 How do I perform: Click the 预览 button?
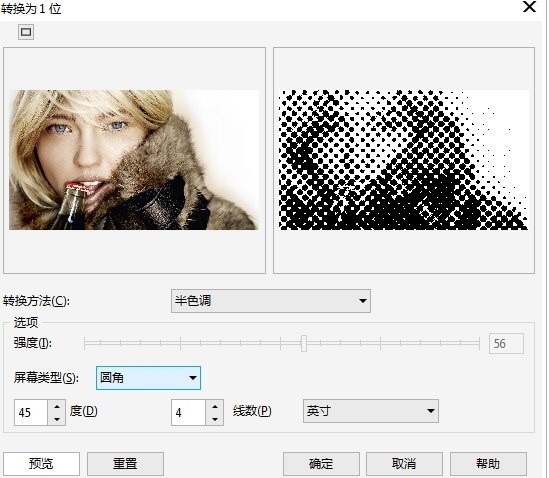click(41, 464)
